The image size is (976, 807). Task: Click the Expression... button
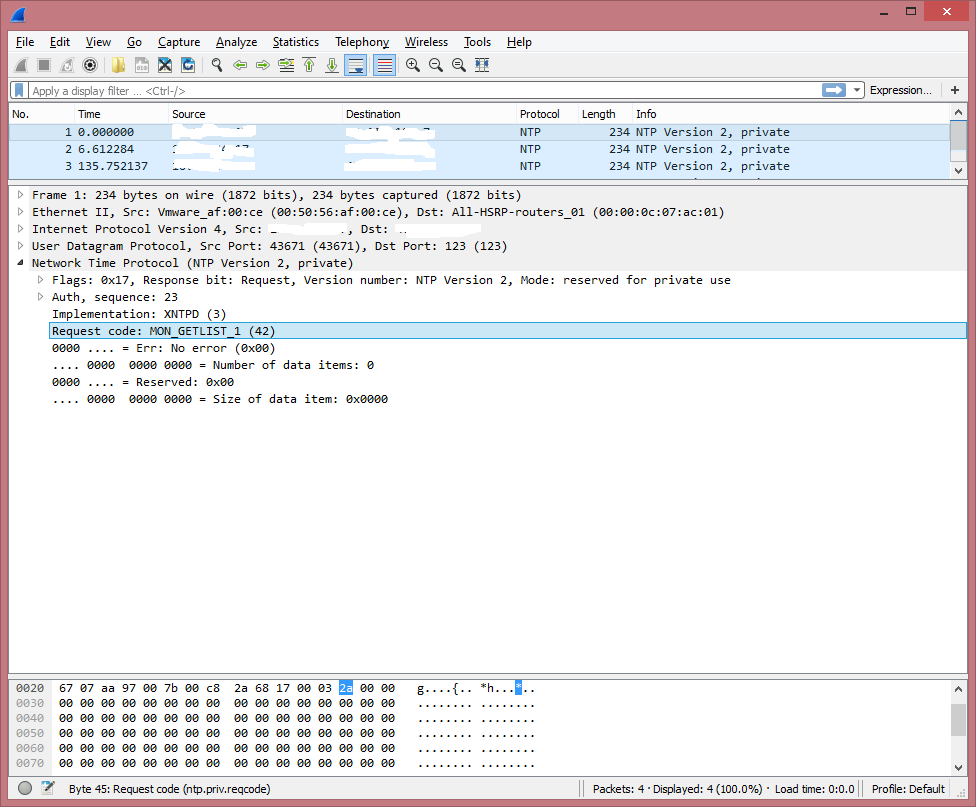(901, 90)
